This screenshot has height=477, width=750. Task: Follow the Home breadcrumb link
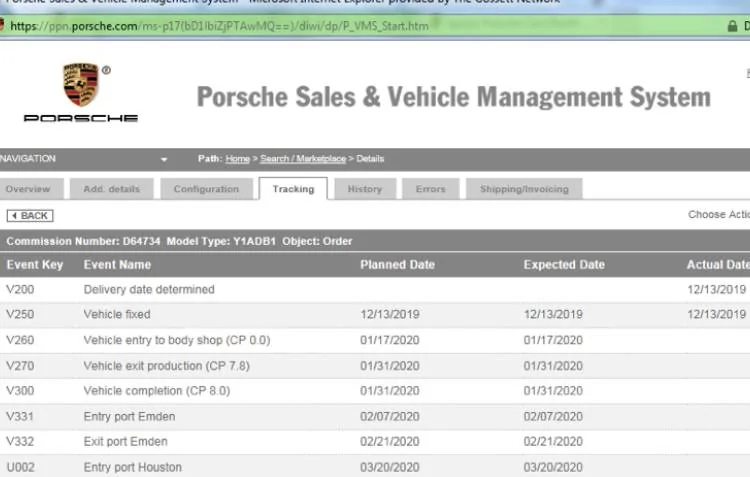click(238, 159)
